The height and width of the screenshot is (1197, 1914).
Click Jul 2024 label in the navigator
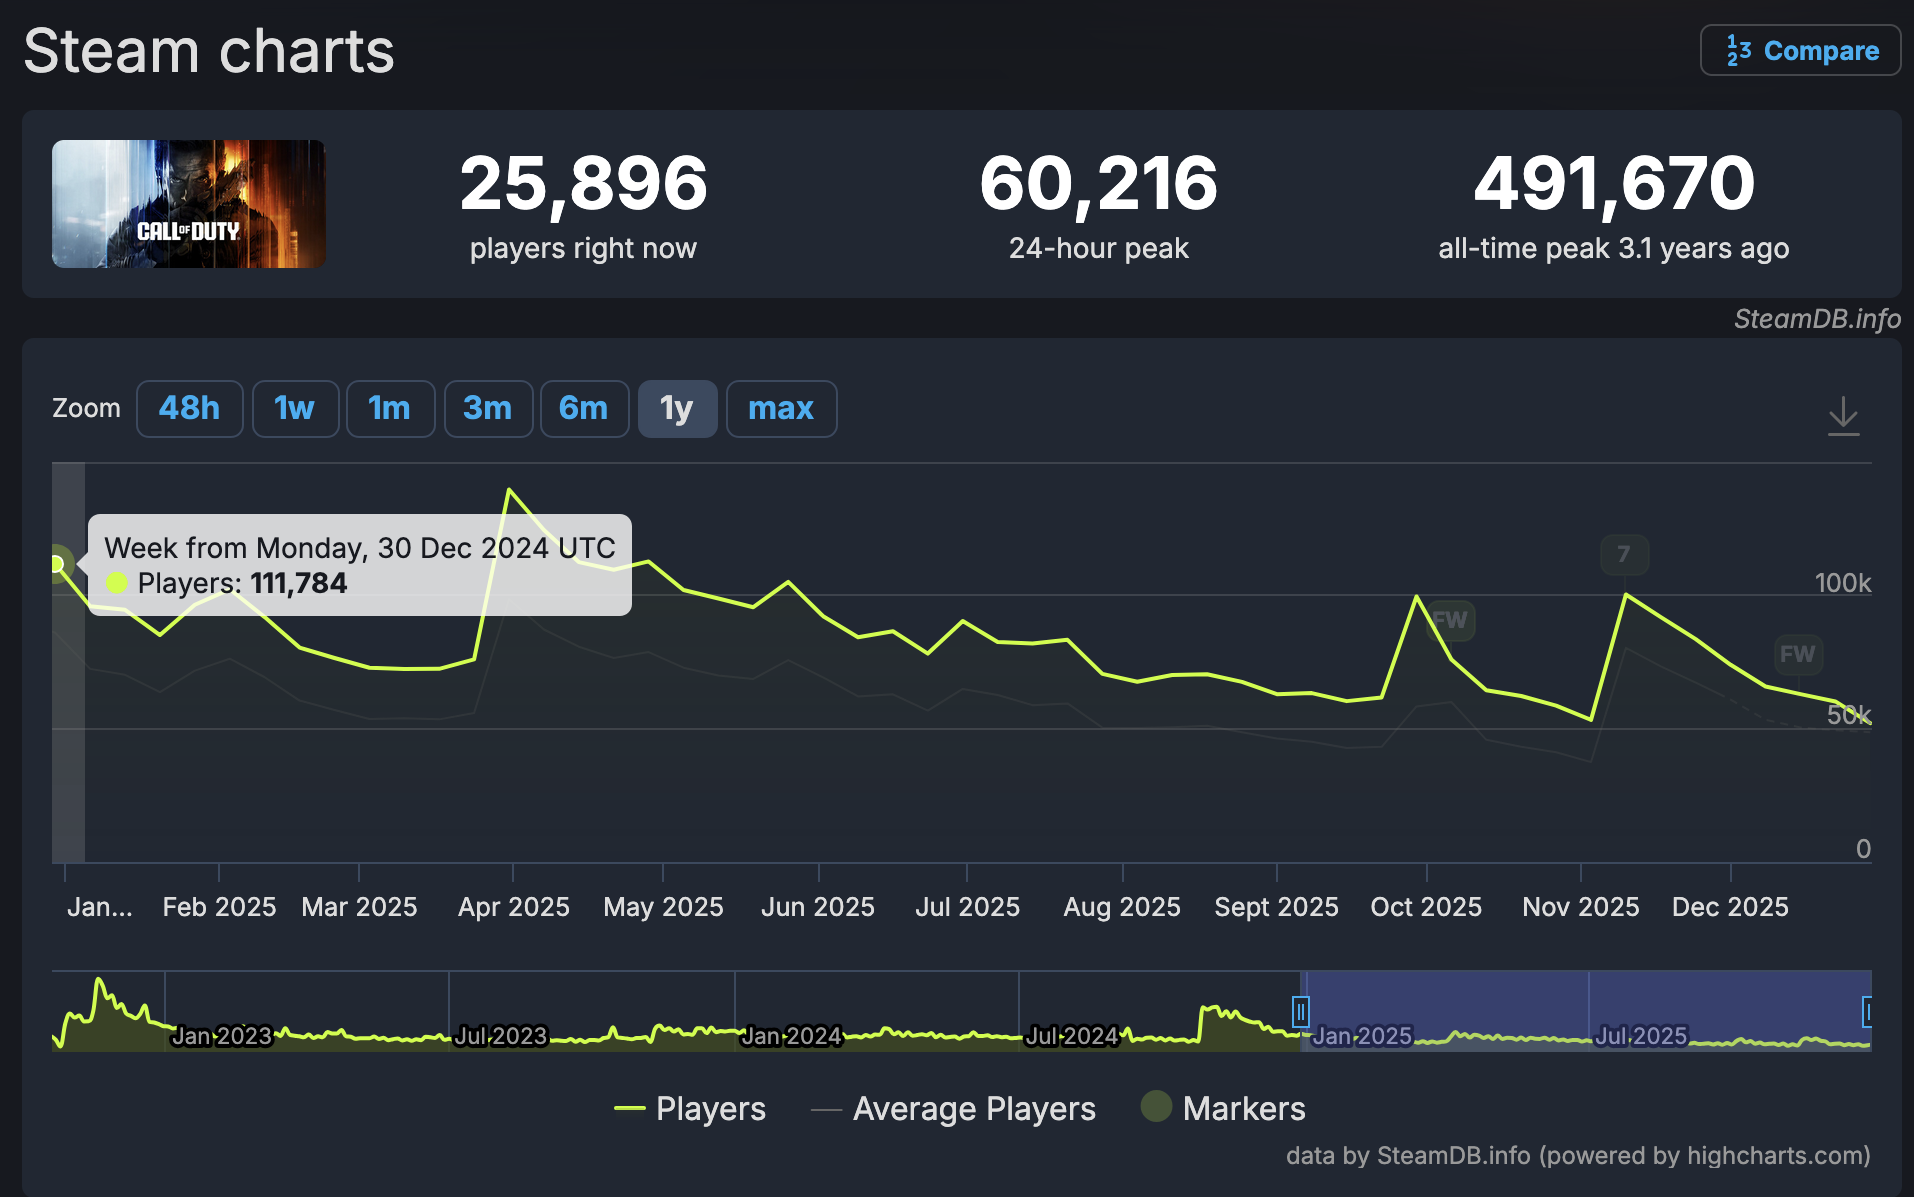click(x=1072, y=1036)
